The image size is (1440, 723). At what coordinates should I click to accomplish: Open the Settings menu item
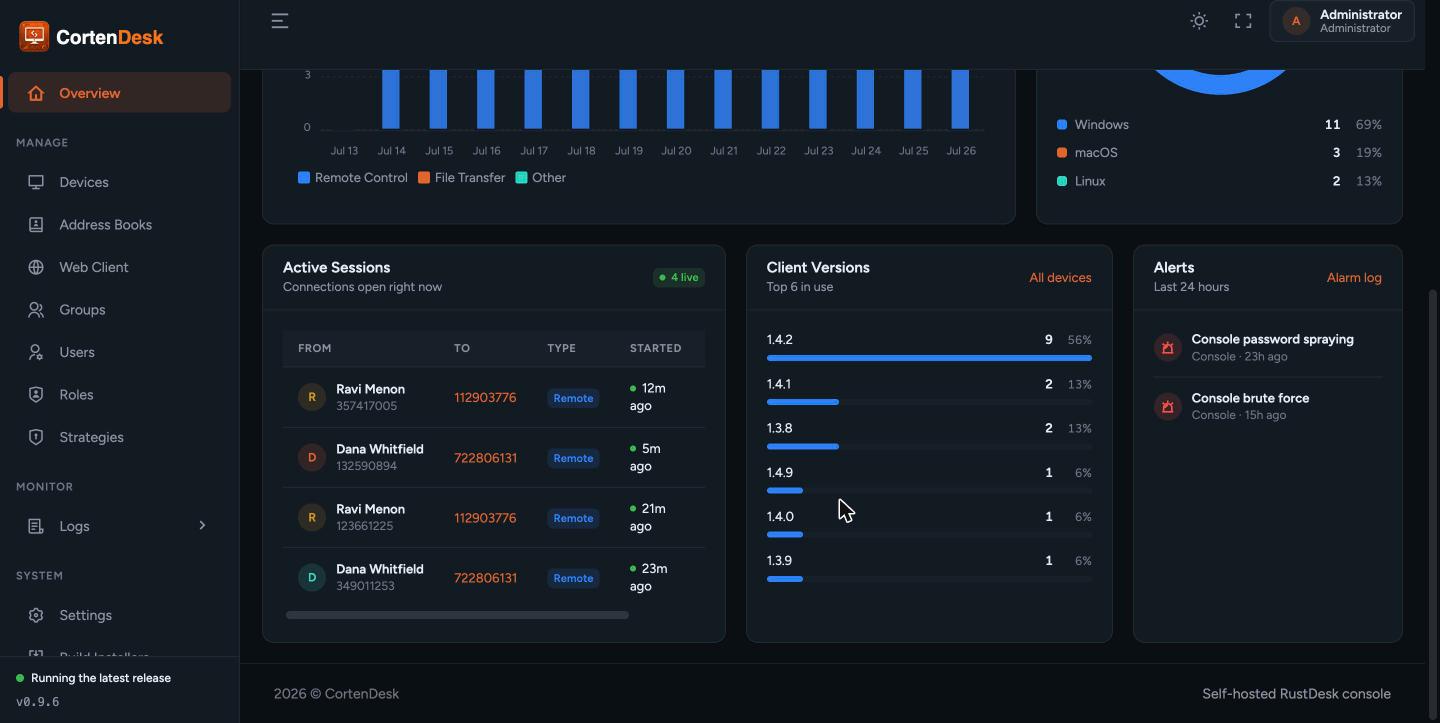[120, 615]
